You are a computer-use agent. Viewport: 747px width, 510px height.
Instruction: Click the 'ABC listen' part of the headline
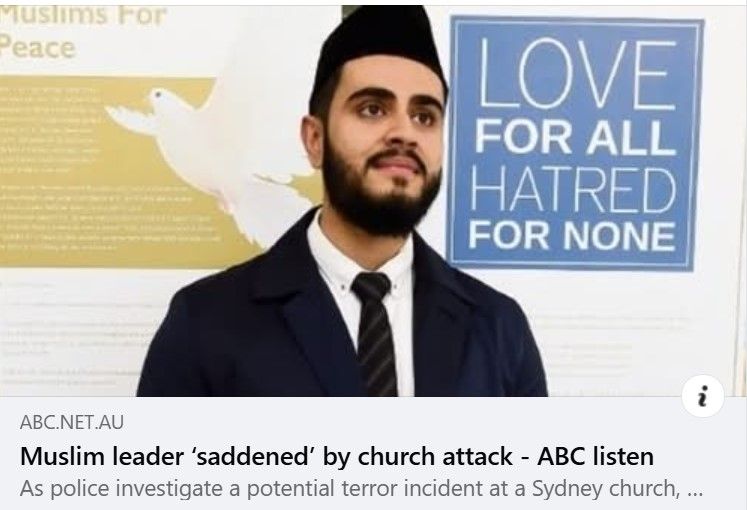pyautogui.click(x=595, y=456)
